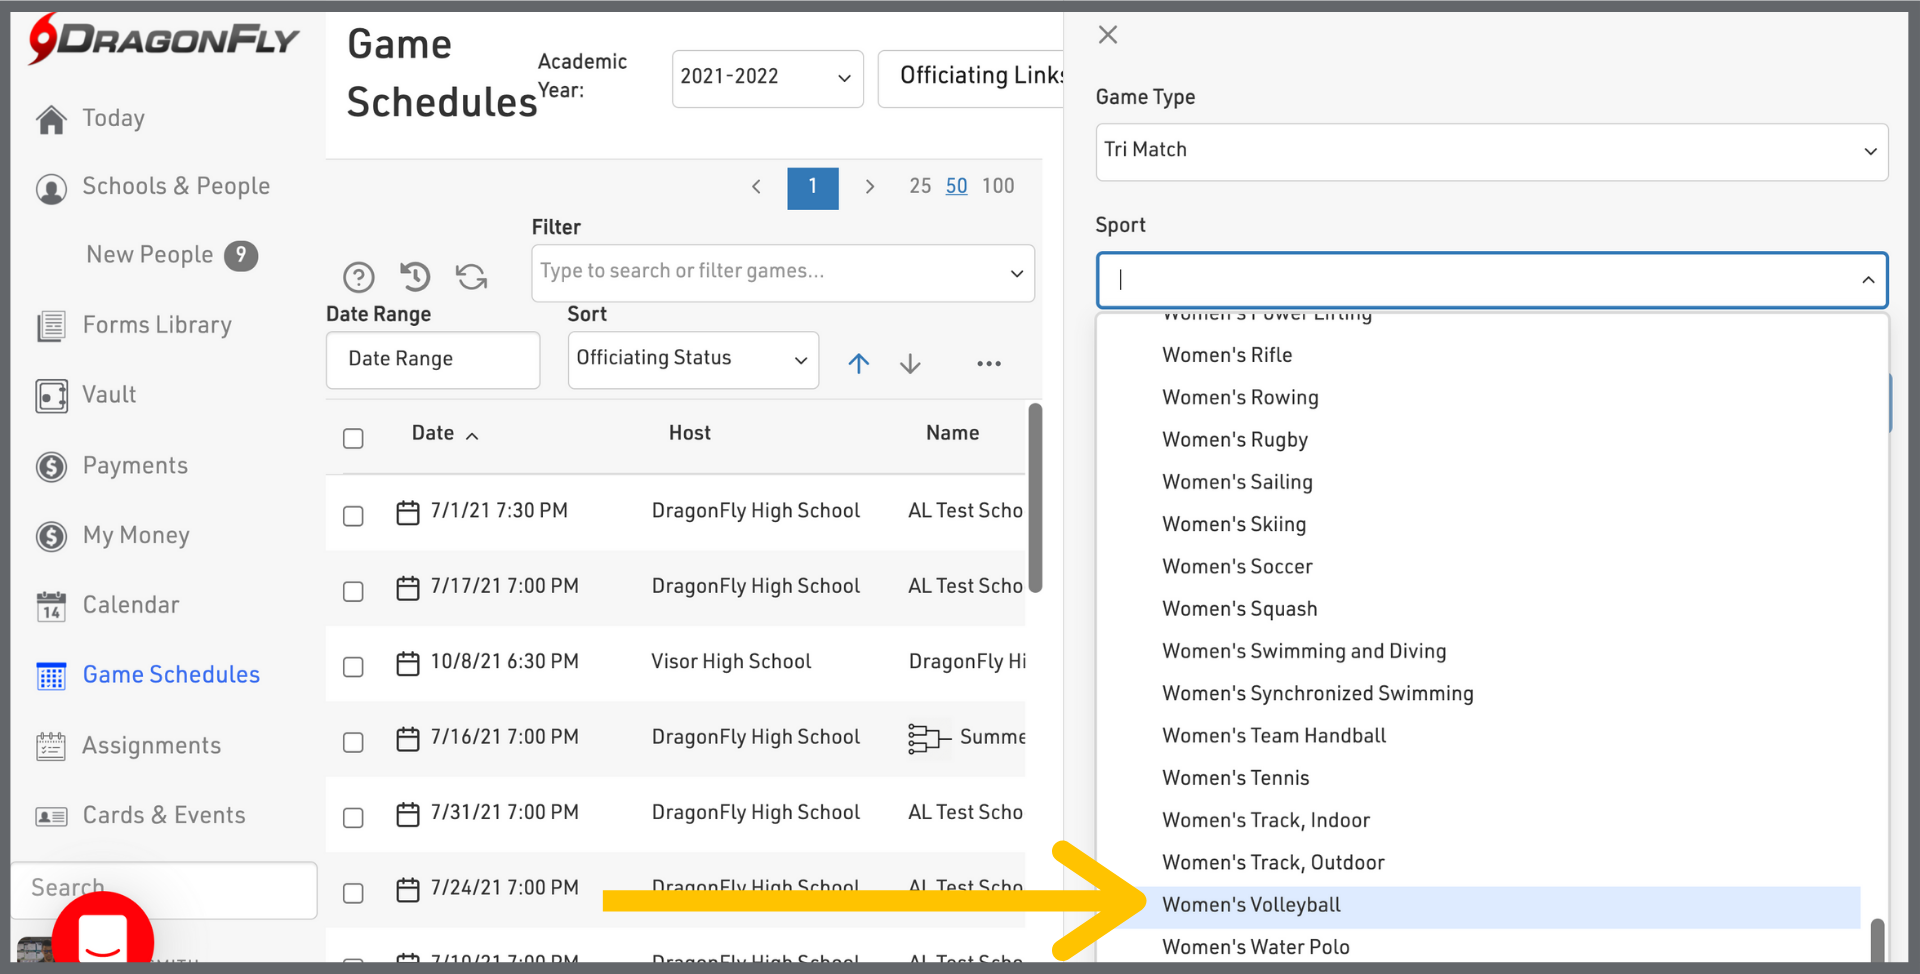Click the help question mark icon

(x=358, y=276)
